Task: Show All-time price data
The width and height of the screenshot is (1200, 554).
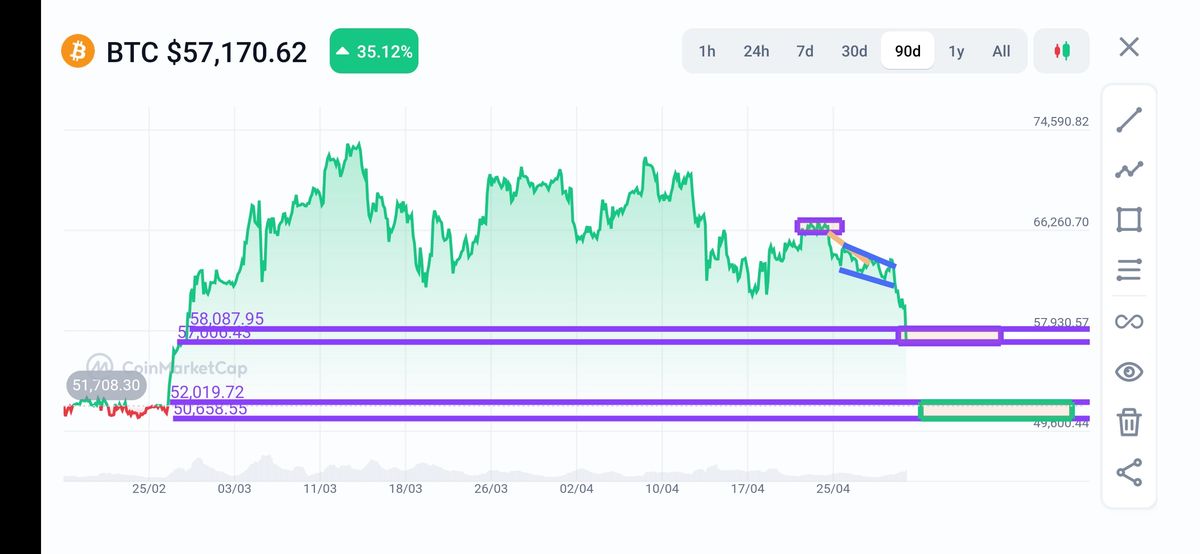Action: tap(1001, 51)
